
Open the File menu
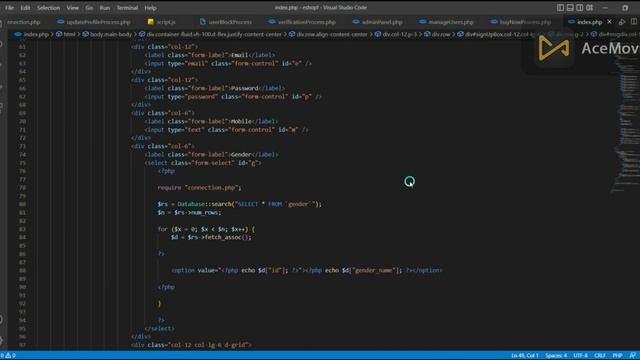click(9, 8)
